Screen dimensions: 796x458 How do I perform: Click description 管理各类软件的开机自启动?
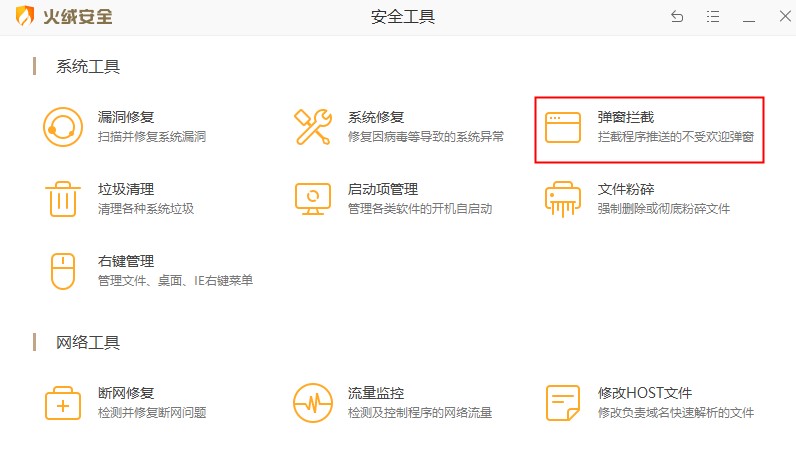[x=420, y=209]
